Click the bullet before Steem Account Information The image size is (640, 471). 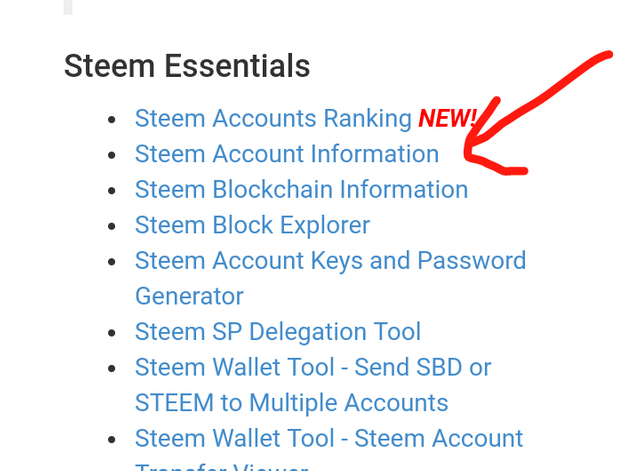112,155
